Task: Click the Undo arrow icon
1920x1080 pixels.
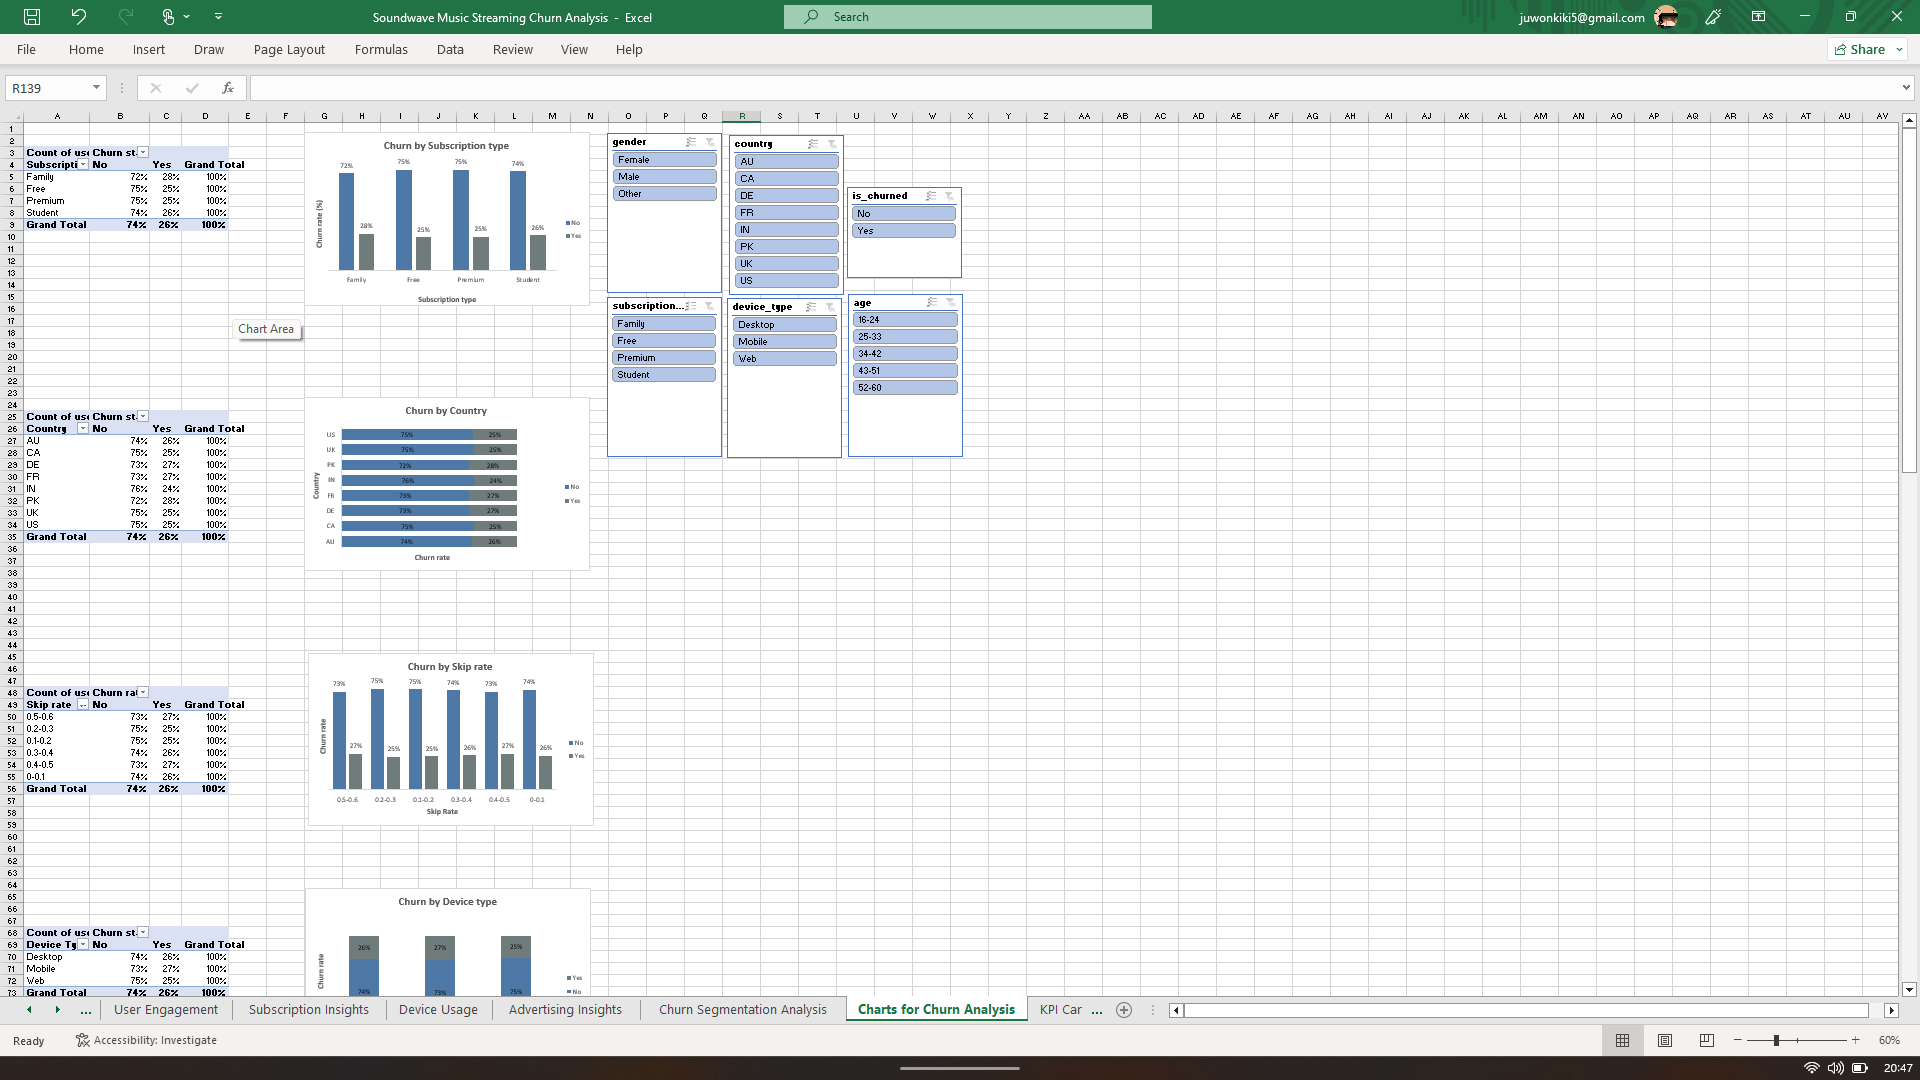Action: pos(78,17)
